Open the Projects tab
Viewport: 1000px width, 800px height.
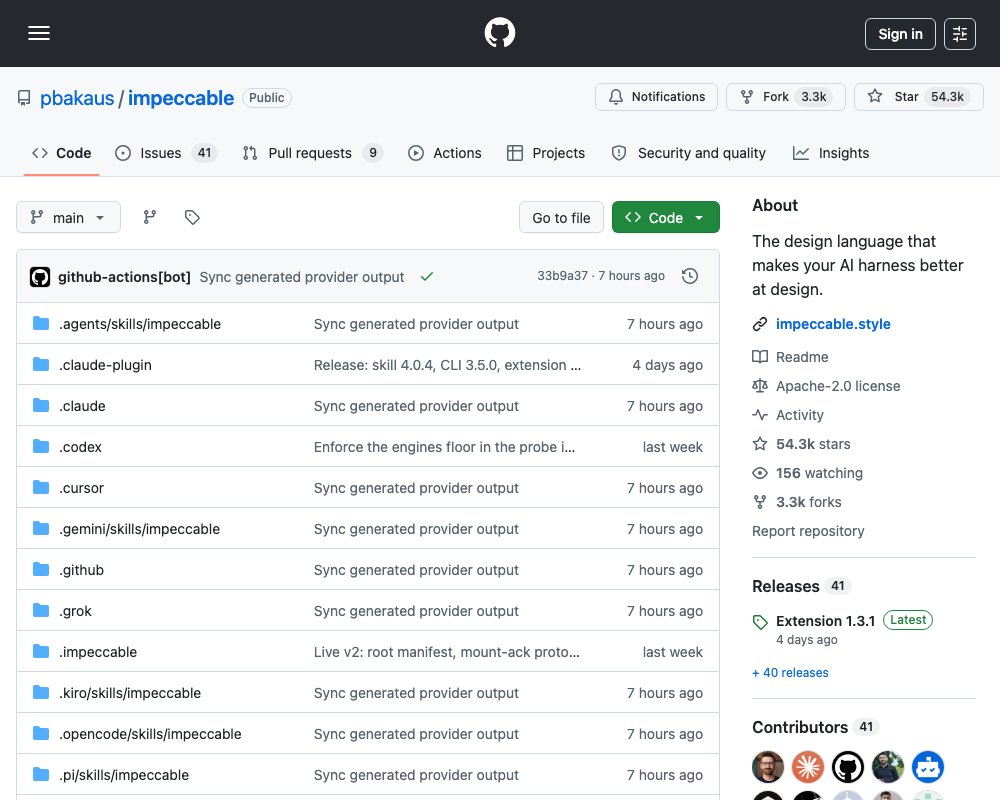click(x=546, y=153)
